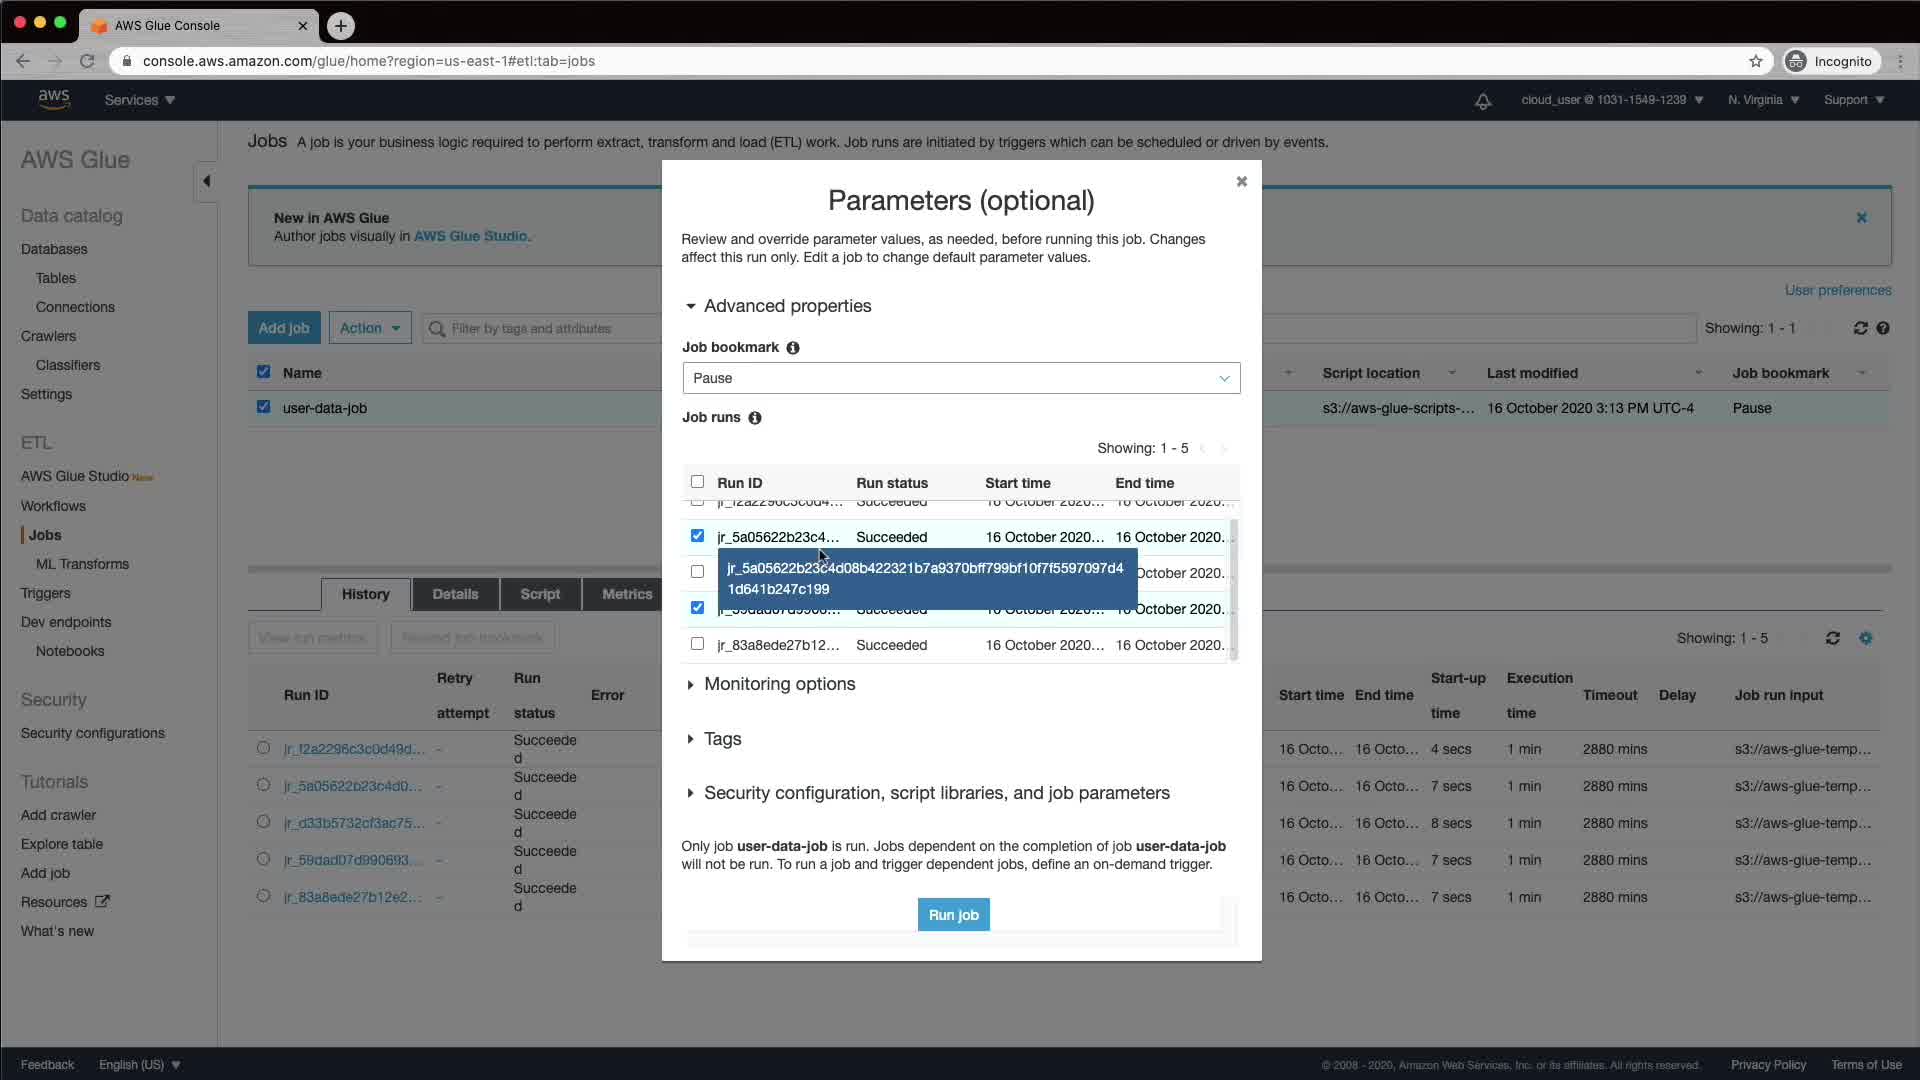Close the Parameters dialog with X
This screenshot has width=1920, height=1080.
[x=1242, y=181]
